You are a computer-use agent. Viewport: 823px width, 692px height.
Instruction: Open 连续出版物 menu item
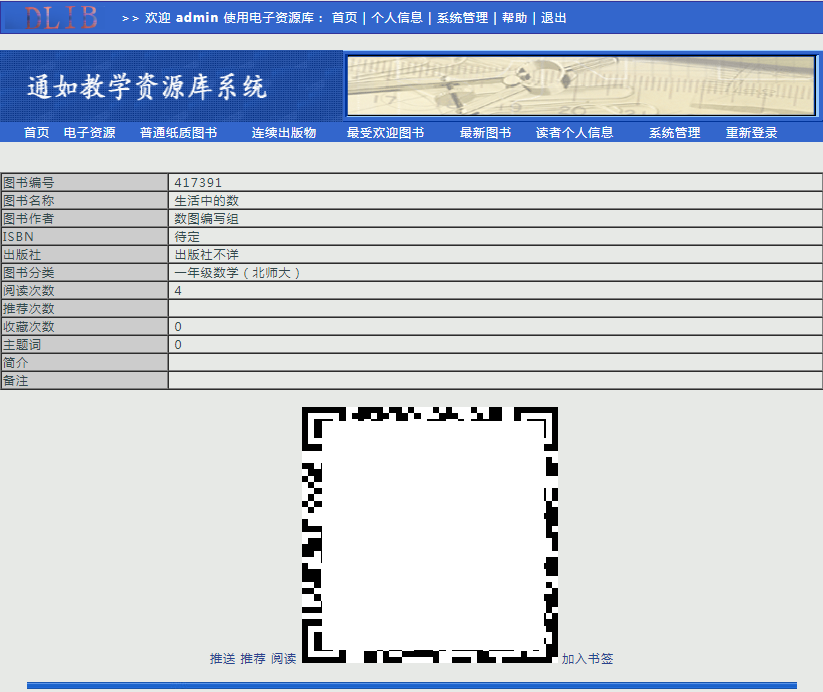tap(284, 133)
